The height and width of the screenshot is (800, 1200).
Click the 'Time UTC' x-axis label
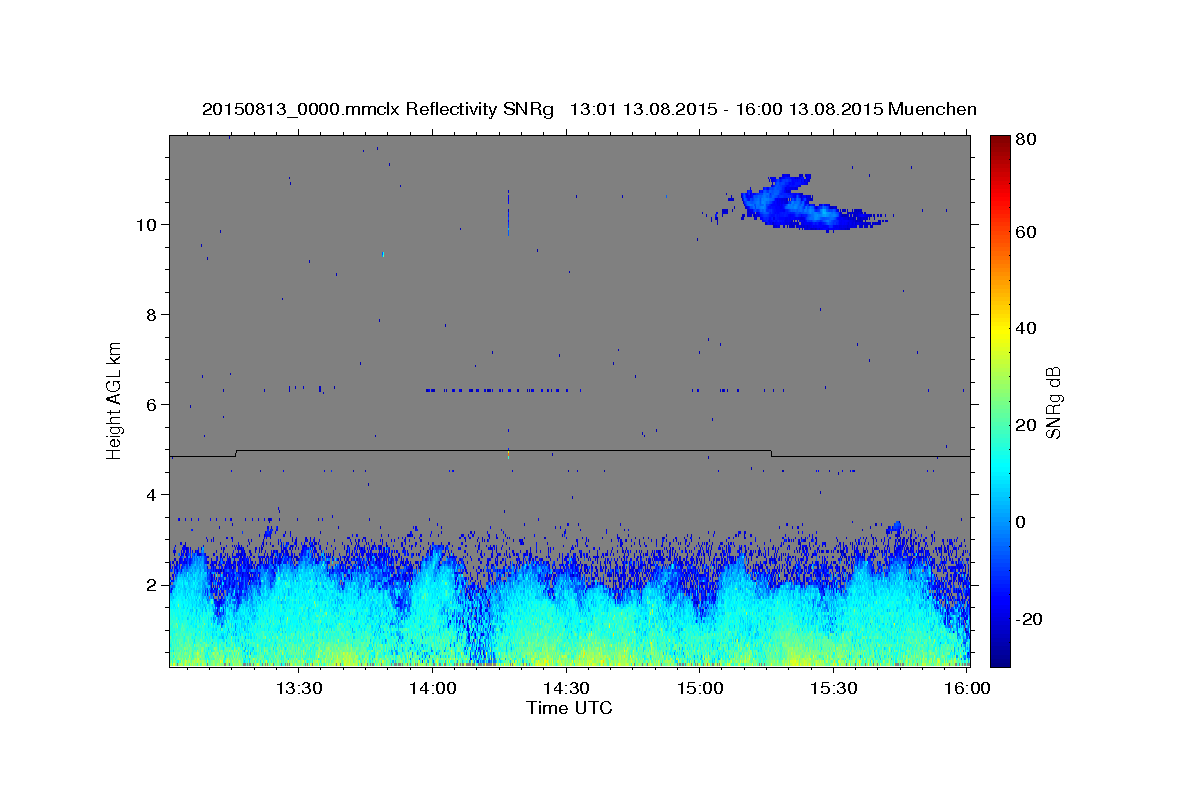click(x=569, y=708)
